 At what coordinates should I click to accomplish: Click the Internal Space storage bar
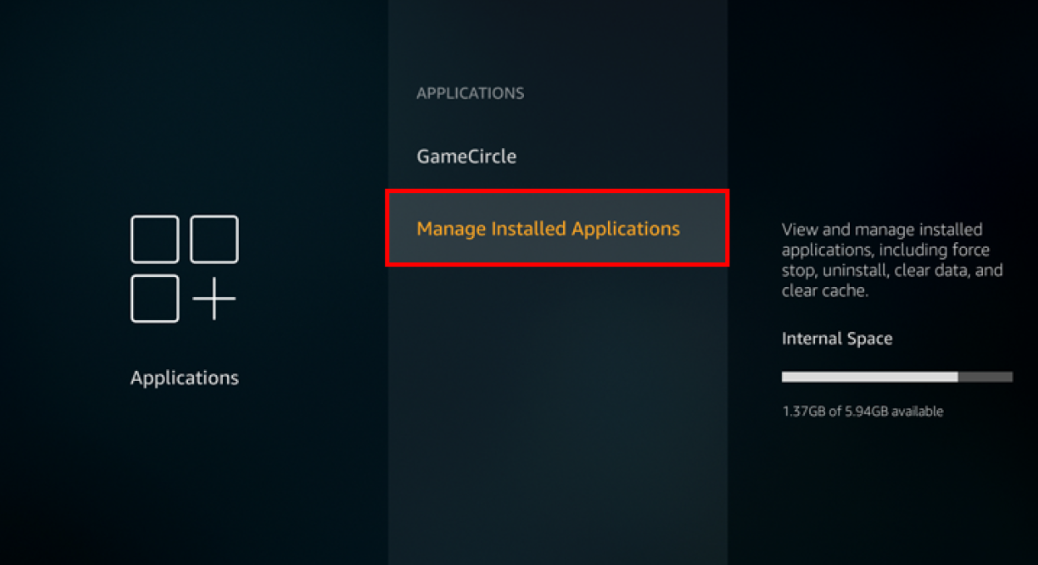pos(897,377)
